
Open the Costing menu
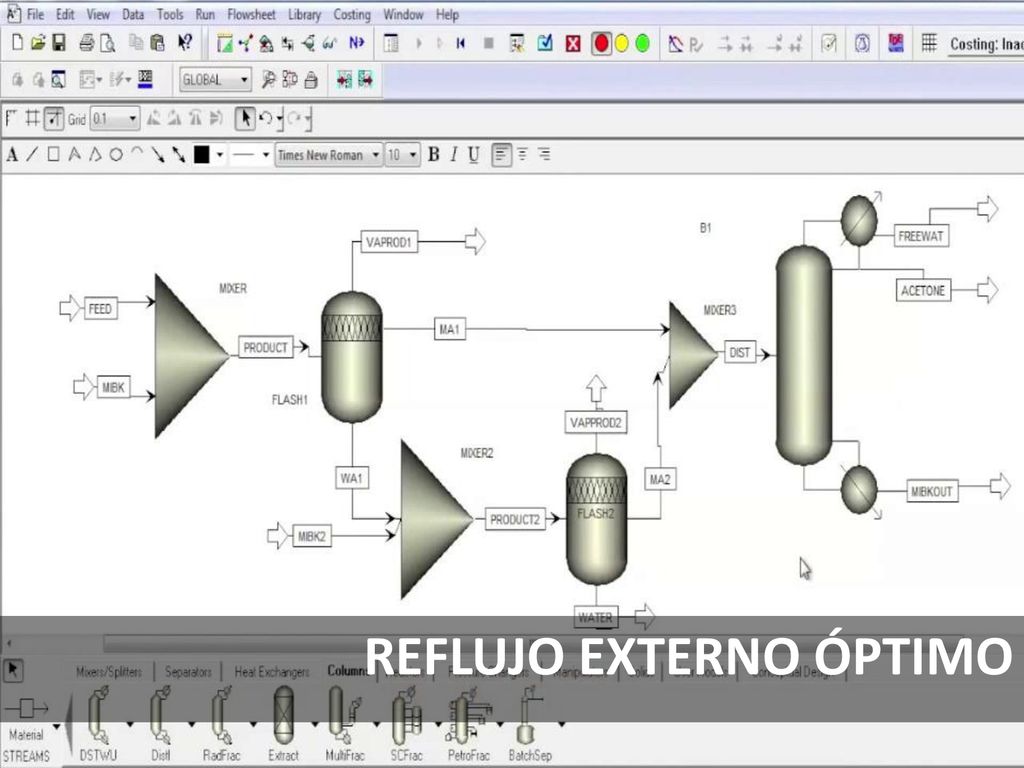point(352,14)
